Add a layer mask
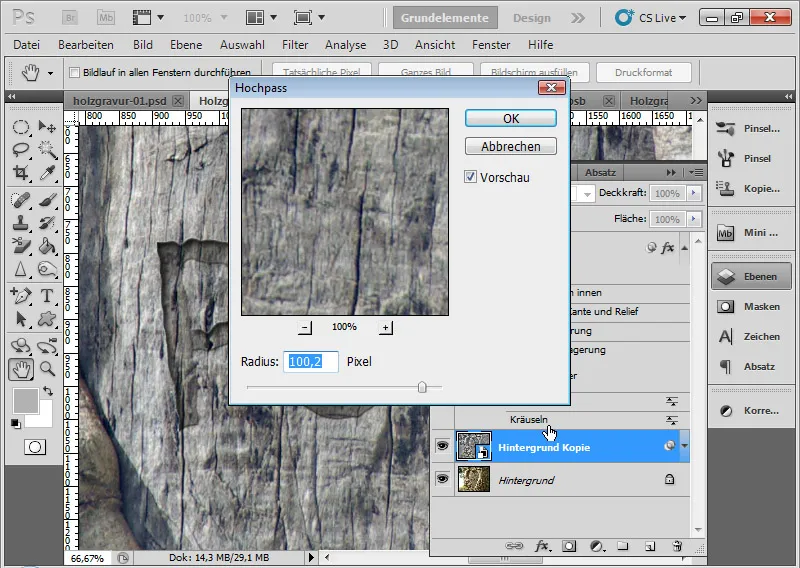This screenshot has width=800, height=568. tap(569, 546)
